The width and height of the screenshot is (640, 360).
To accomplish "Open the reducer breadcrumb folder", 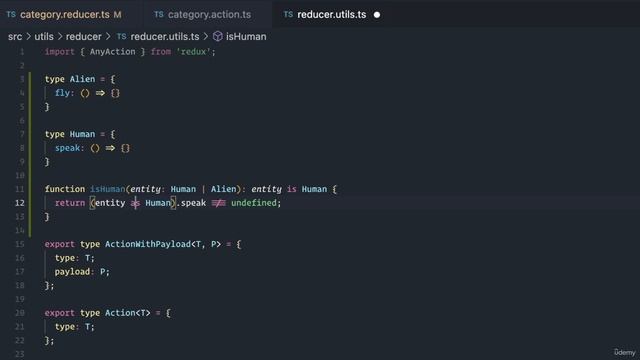I will tap(84, 37).
